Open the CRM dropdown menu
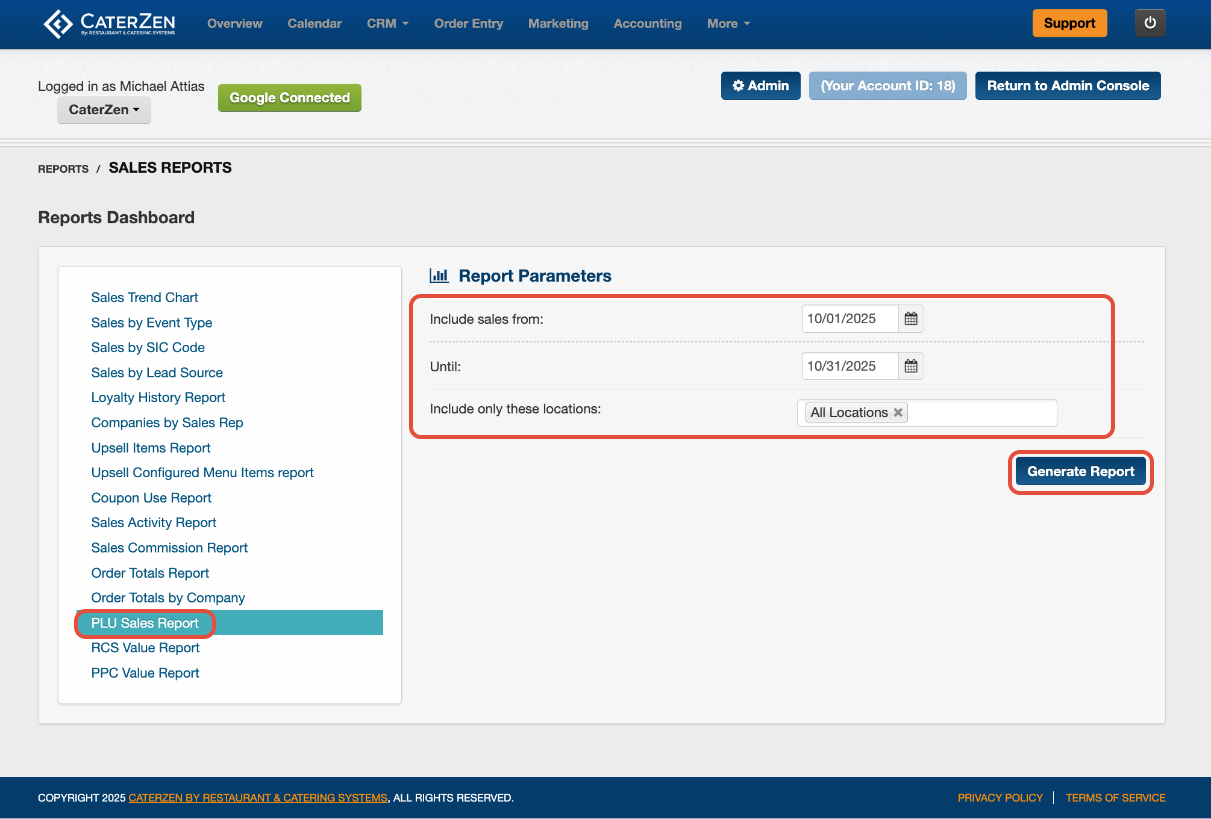The width and height of the screenshot is (1211, 819). click(387, 23)
